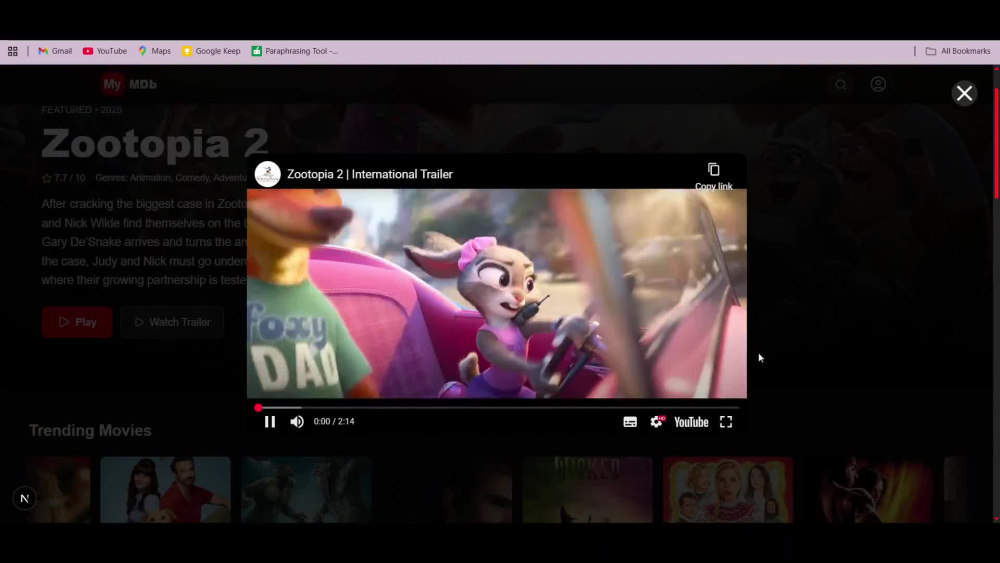Open the Apps grid in bookmarks bar
The width and height of the screenshot is (1000, 563).
tap(13, 51)
